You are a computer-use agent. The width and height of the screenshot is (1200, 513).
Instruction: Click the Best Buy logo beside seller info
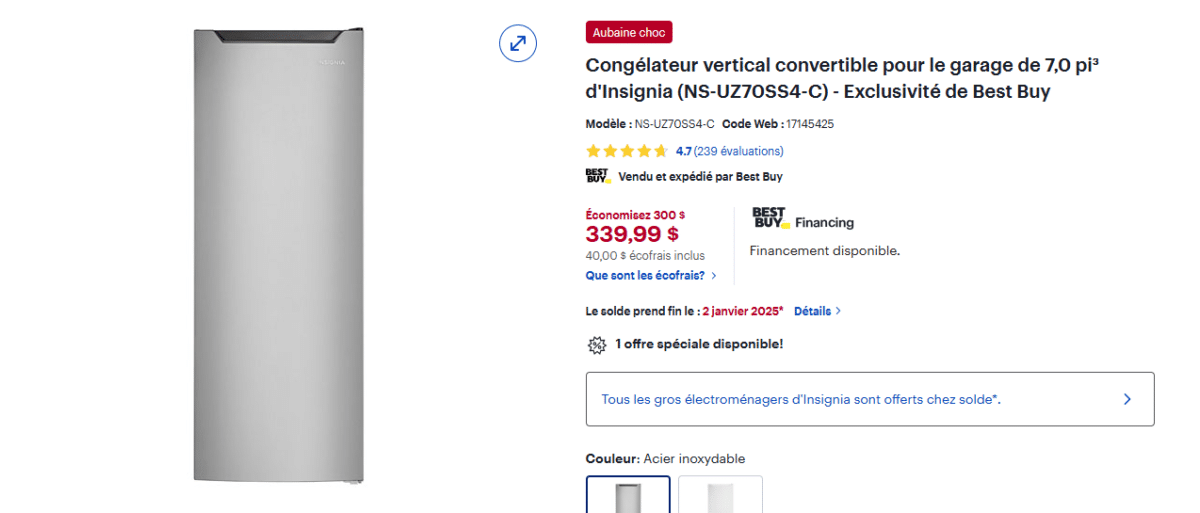[x=597, y=176]
